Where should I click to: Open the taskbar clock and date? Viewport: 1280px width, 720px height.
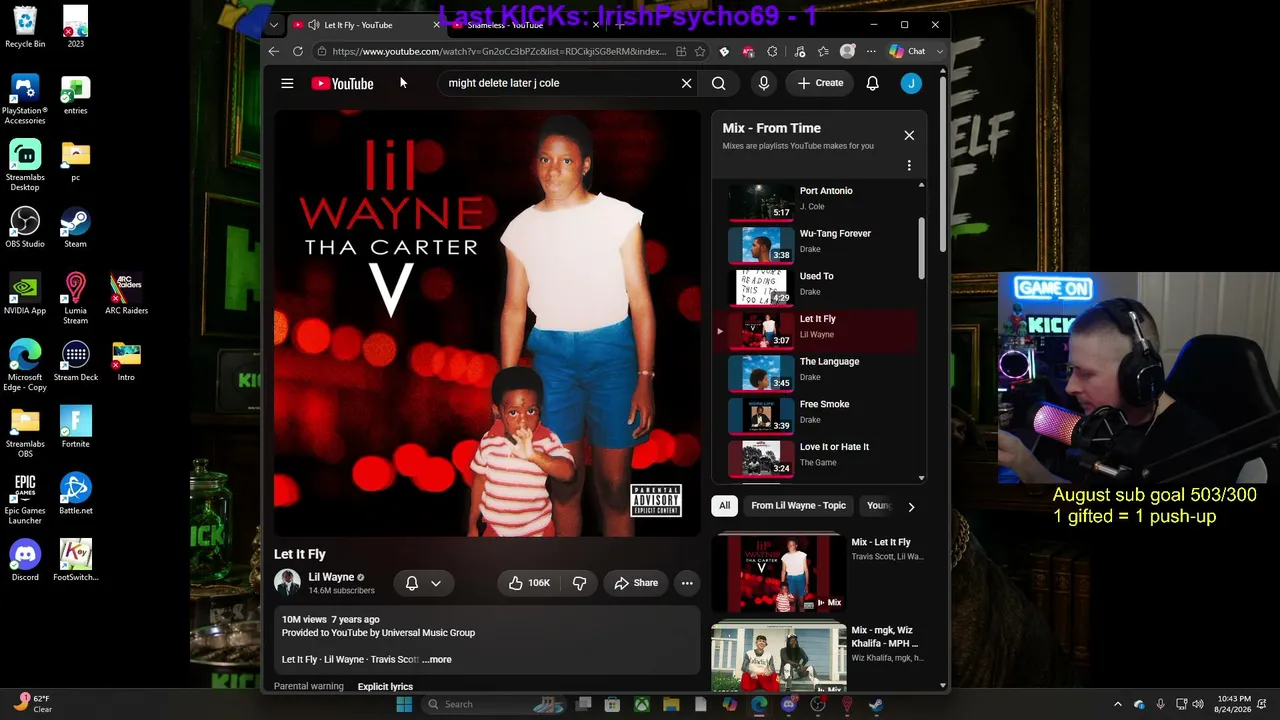1234,704
